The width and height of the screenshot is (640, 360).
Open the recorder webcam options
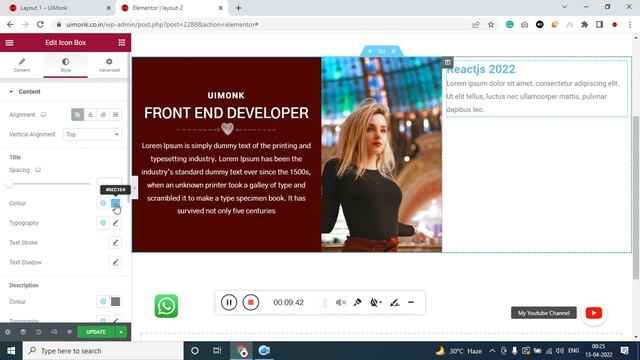click(376, 302)
